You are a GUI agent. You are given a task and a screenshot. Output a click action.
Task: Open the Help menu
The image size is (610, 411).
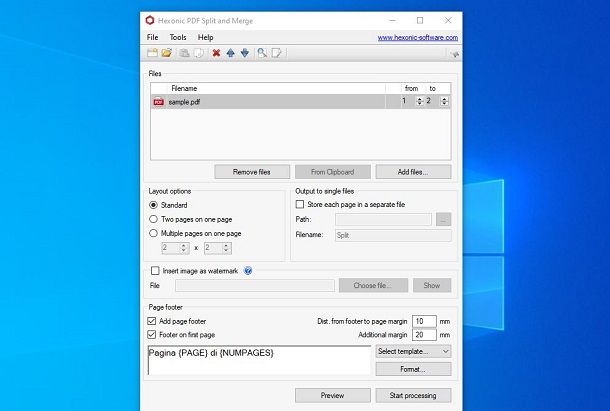click(x=205, y=37)
